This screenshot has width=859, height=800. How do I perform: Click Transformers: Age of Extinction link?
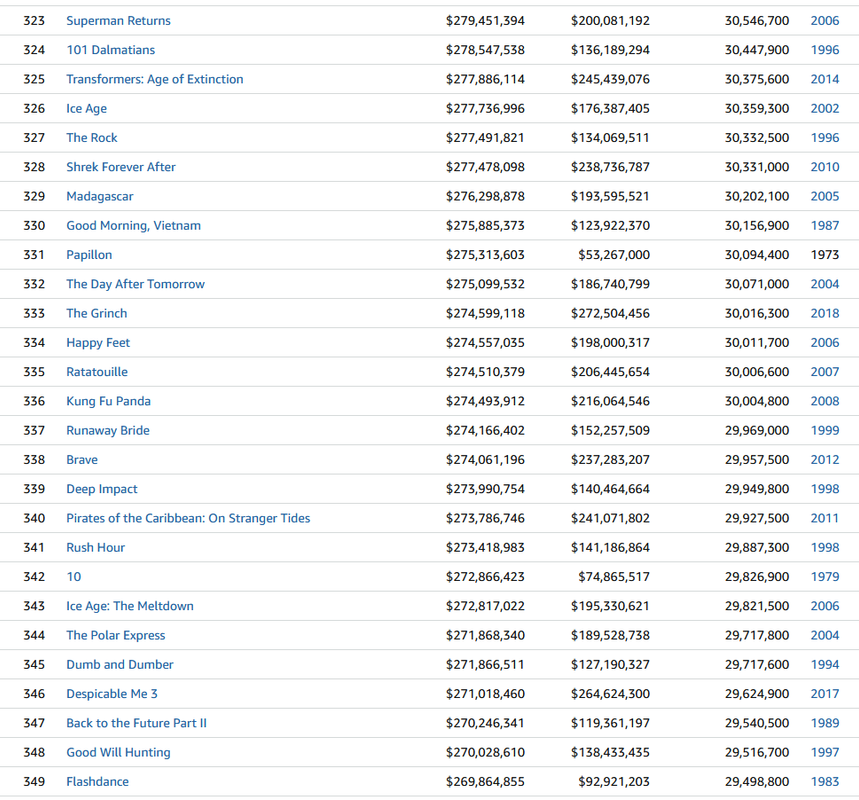[154, 79]
